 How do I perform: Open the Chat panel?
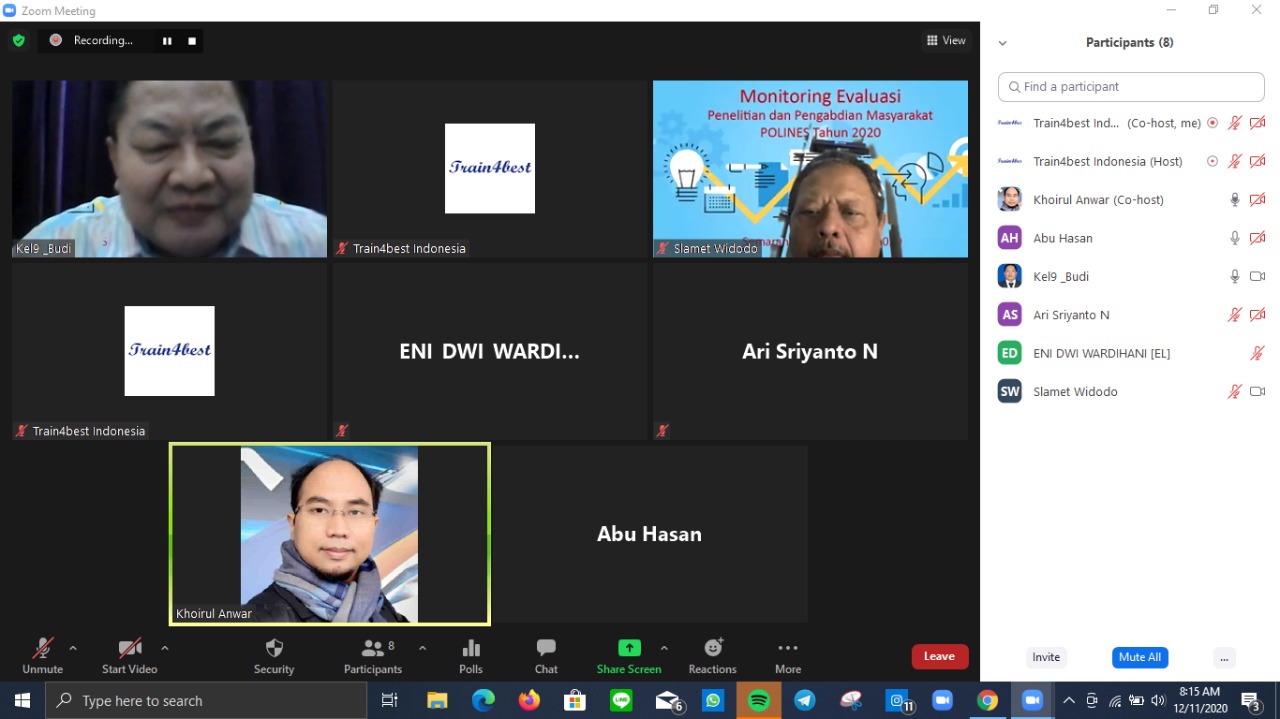tap(546, 648)
